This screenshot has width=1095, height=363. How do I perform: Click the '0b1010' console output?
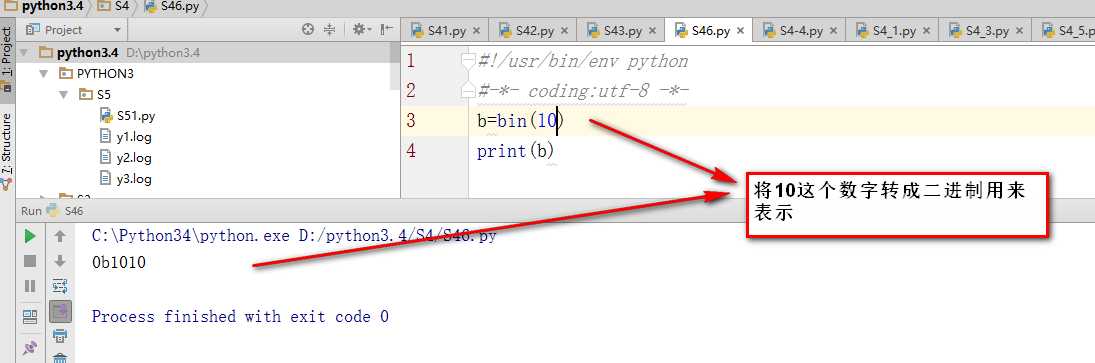(x=119, y=263)
